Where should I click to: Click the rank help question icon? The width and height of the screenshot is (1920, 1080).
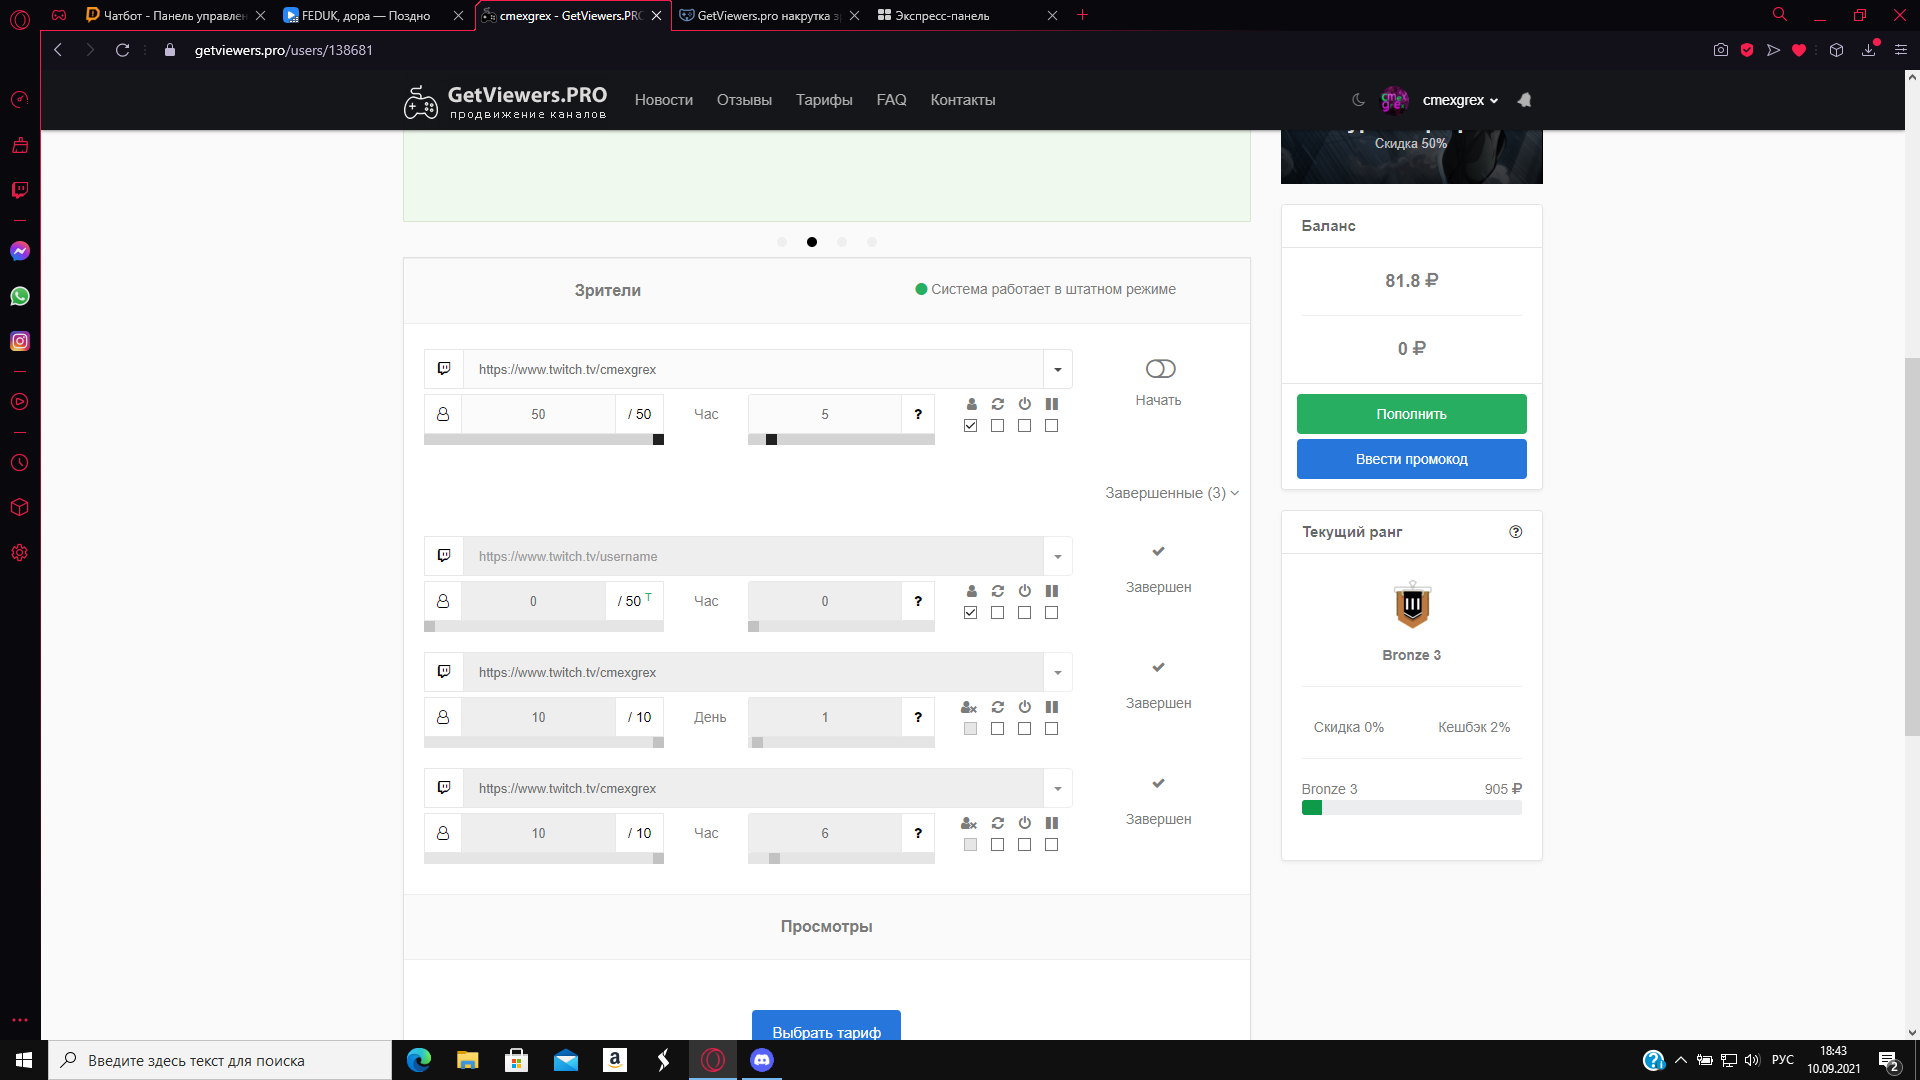click(x=1516, y=532)
